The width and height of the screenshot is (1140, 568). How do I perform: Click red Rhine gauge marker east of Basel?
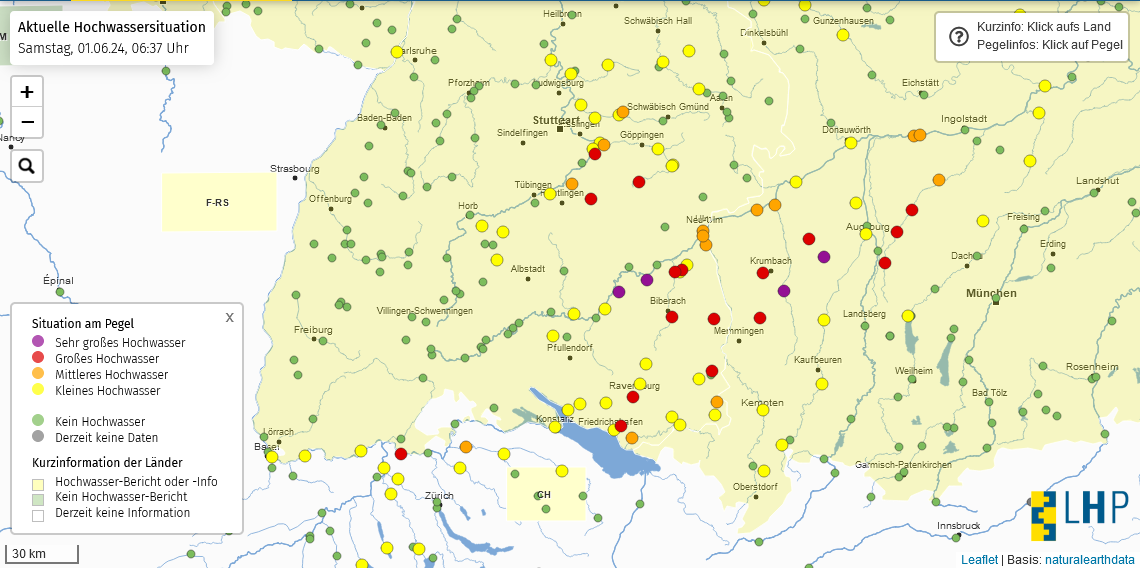click(x=401, y=454)
